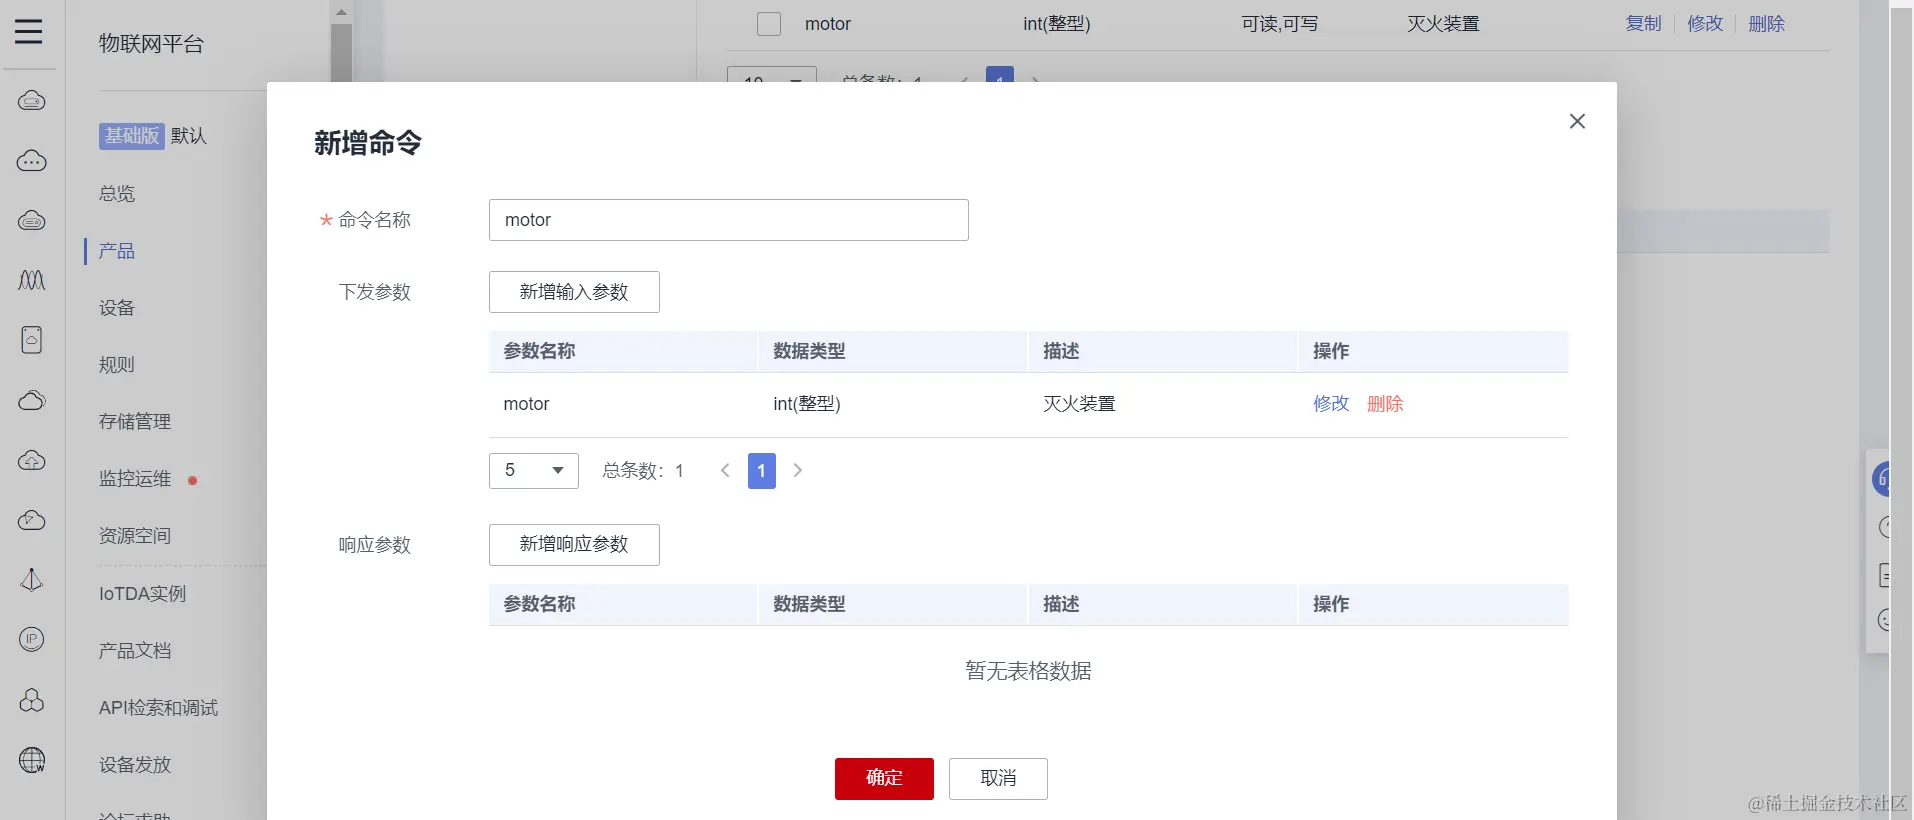Click 灭火装置 cell in dialog table
The width and height of the screenshot is (1914, 820).
tap(1079, 404)
